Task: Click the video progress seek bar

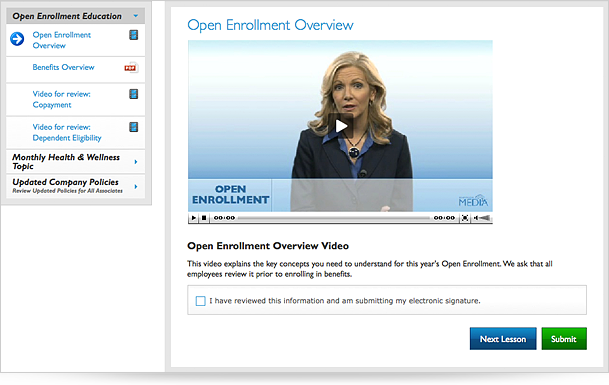Action: coord(334,218)
